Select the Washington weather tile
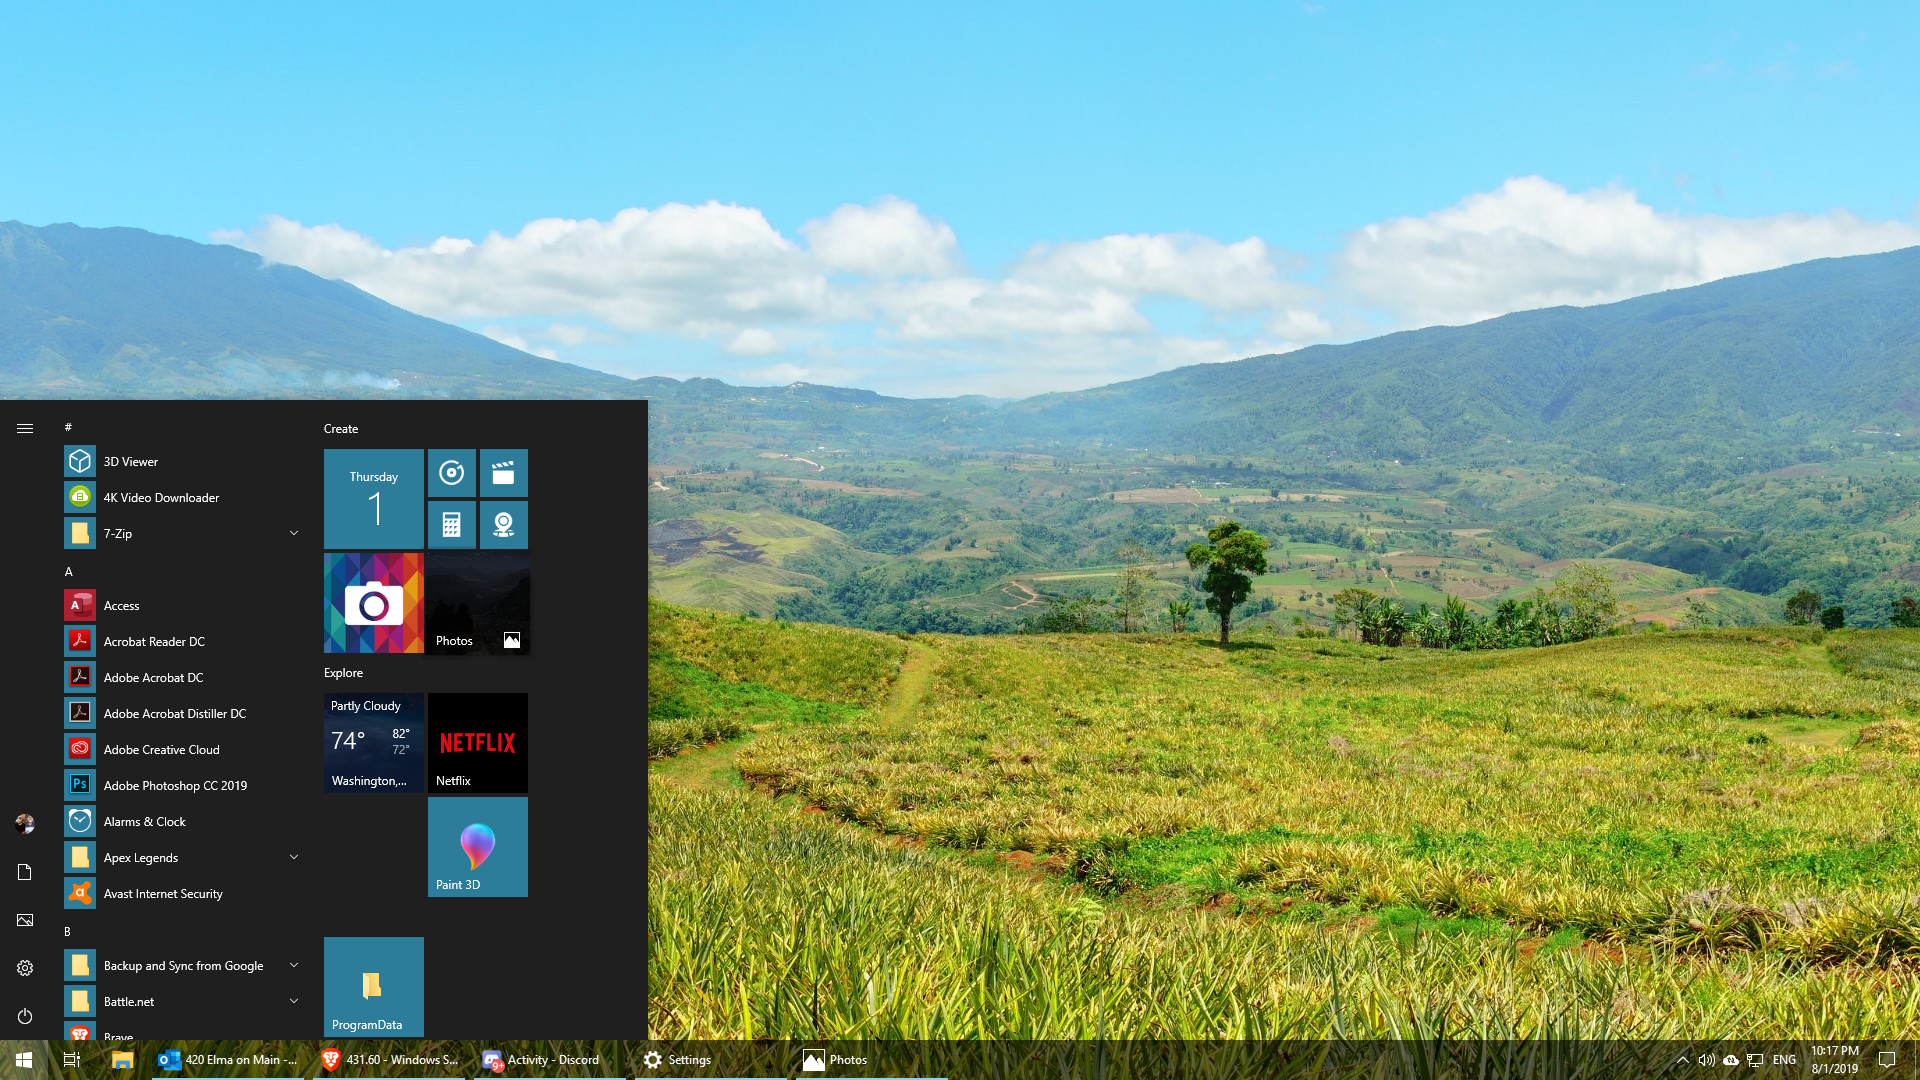 pos(373,741)
